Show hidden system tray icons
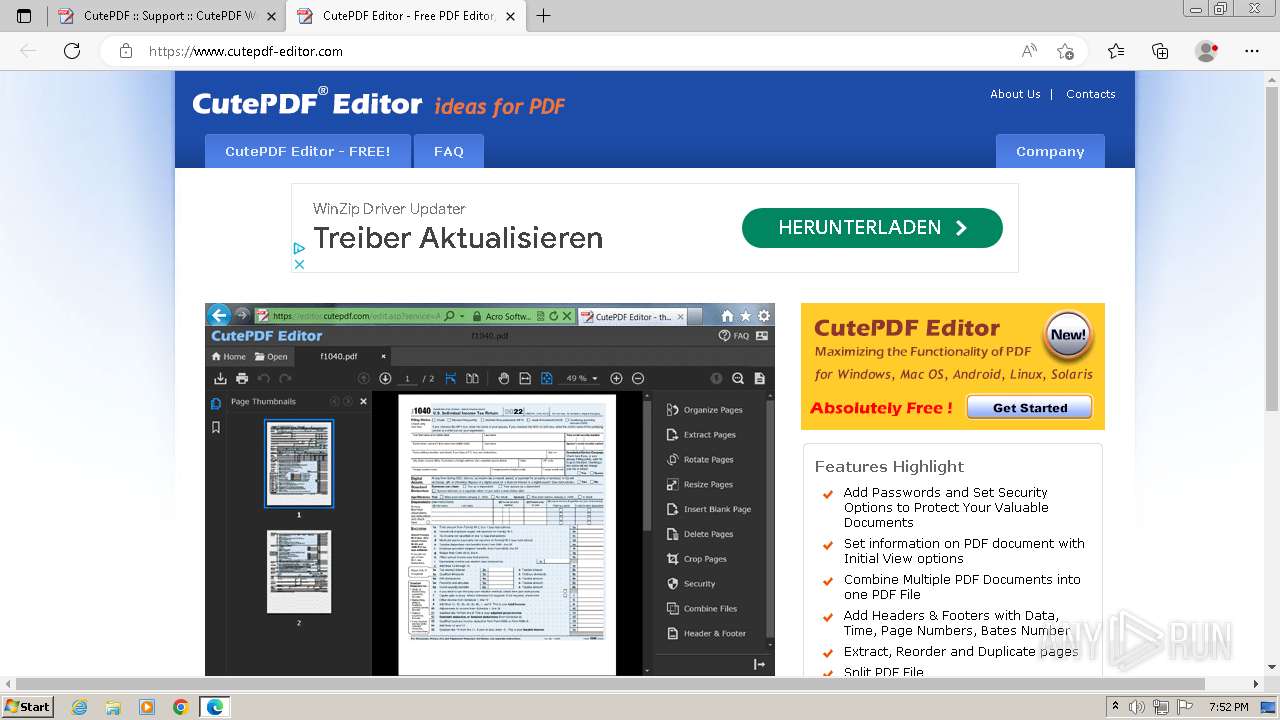1280x720 pixels. [1115, 707]
